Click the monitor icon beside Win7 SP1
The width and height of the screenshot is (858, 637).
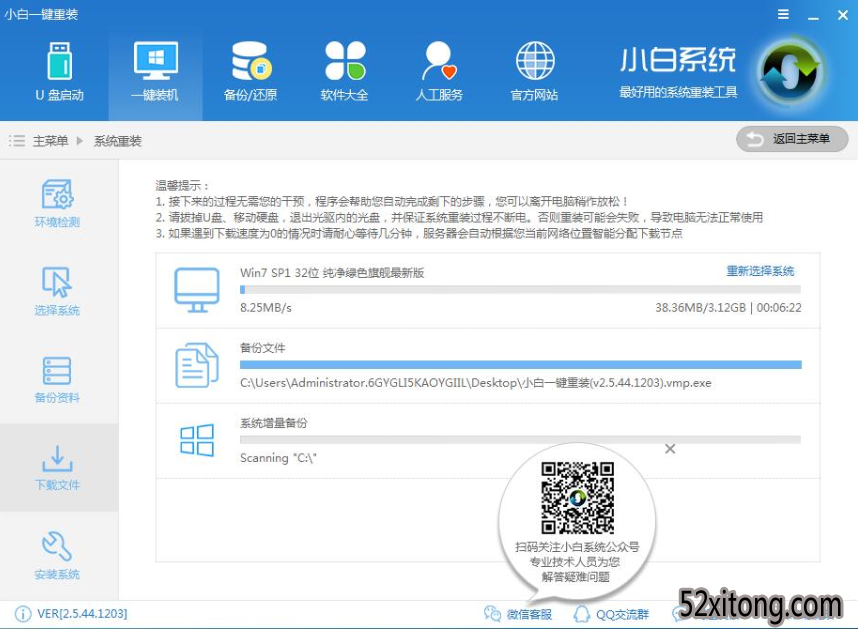pos(197,289)
